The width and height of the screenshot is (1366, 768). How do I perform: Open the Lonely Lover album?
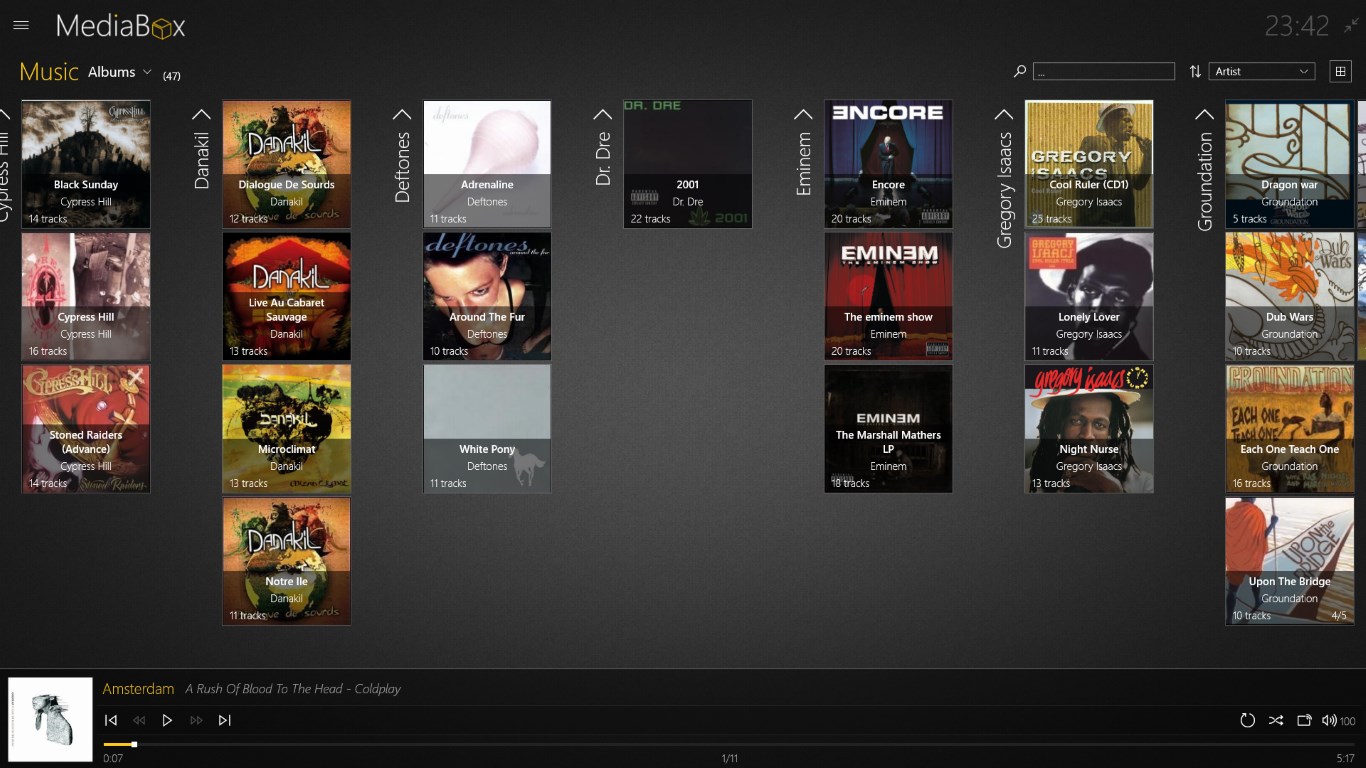click(1089, 296)
